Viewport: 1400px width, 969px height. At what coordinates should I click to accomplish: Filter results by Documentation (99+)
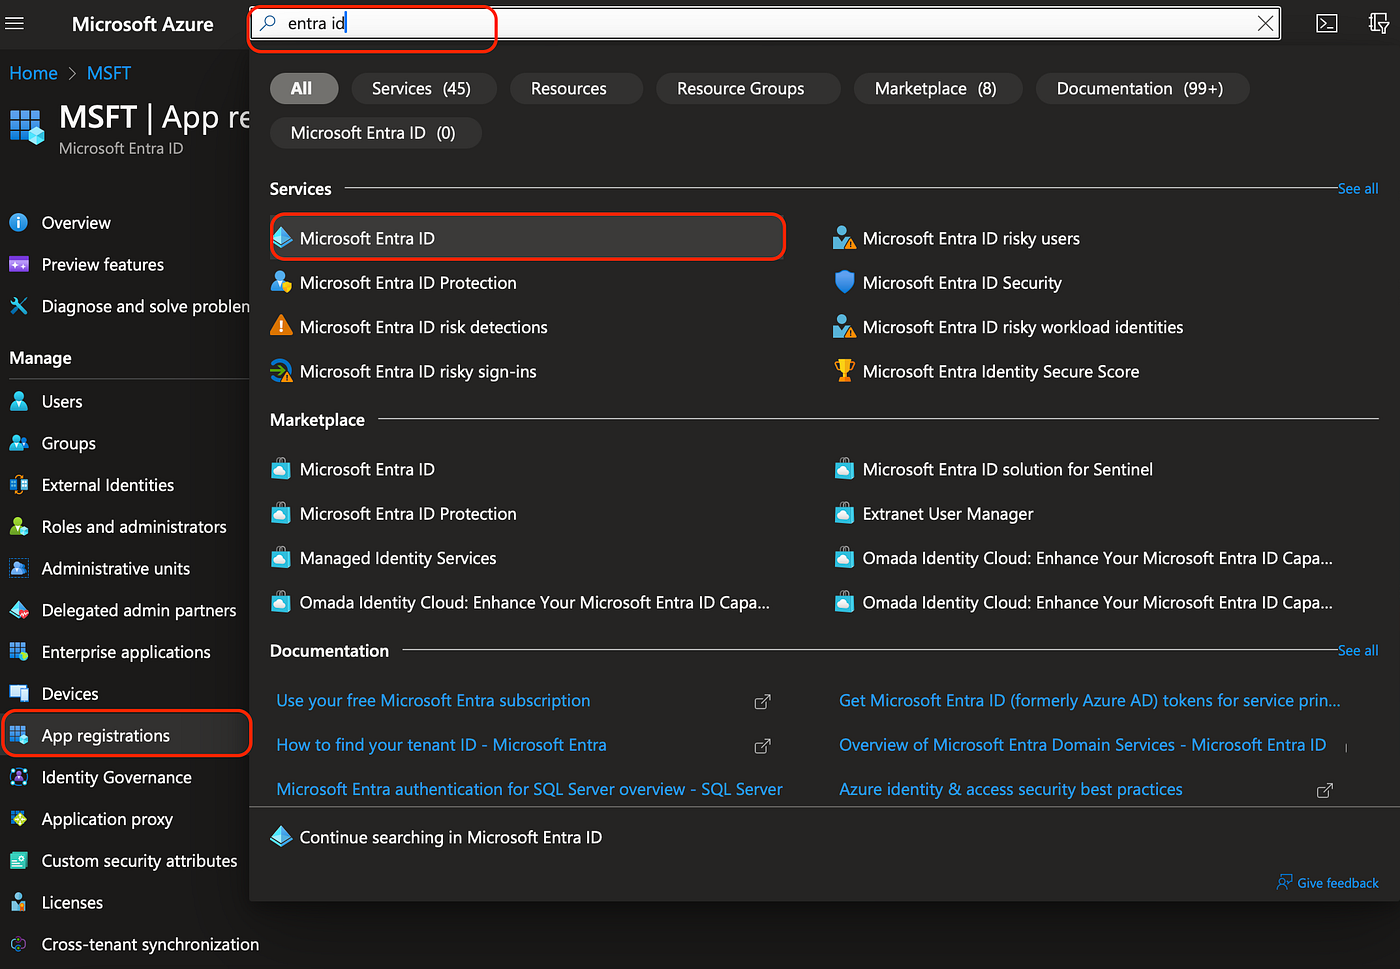pyautogui.click(x=1143, y=88)
